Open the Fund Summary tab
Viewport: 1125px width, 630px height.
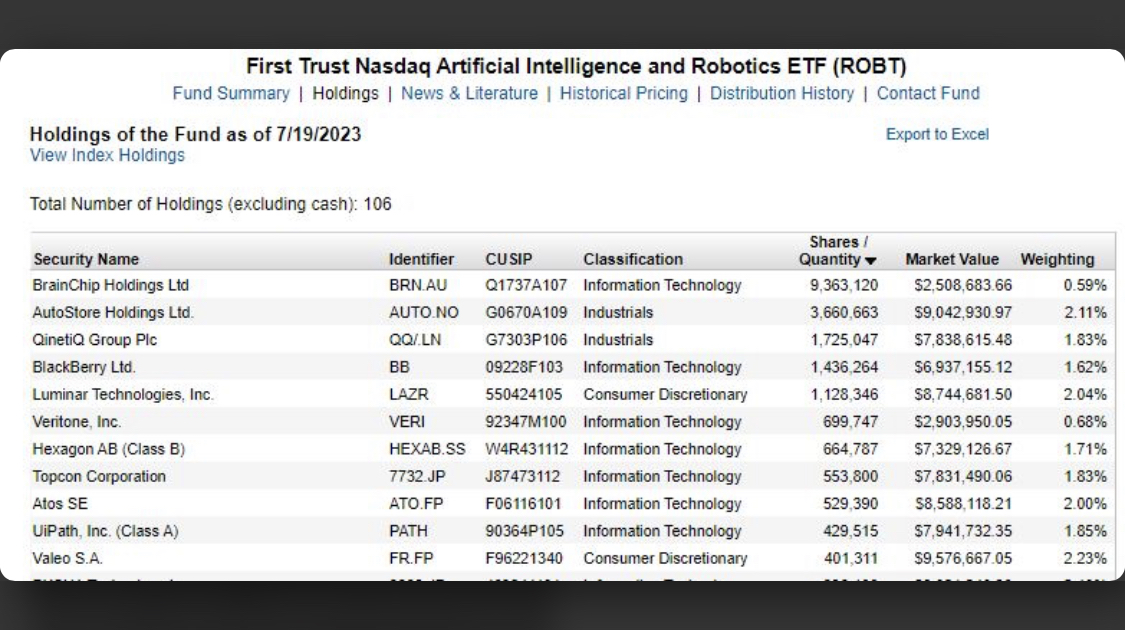click(230, 94)
